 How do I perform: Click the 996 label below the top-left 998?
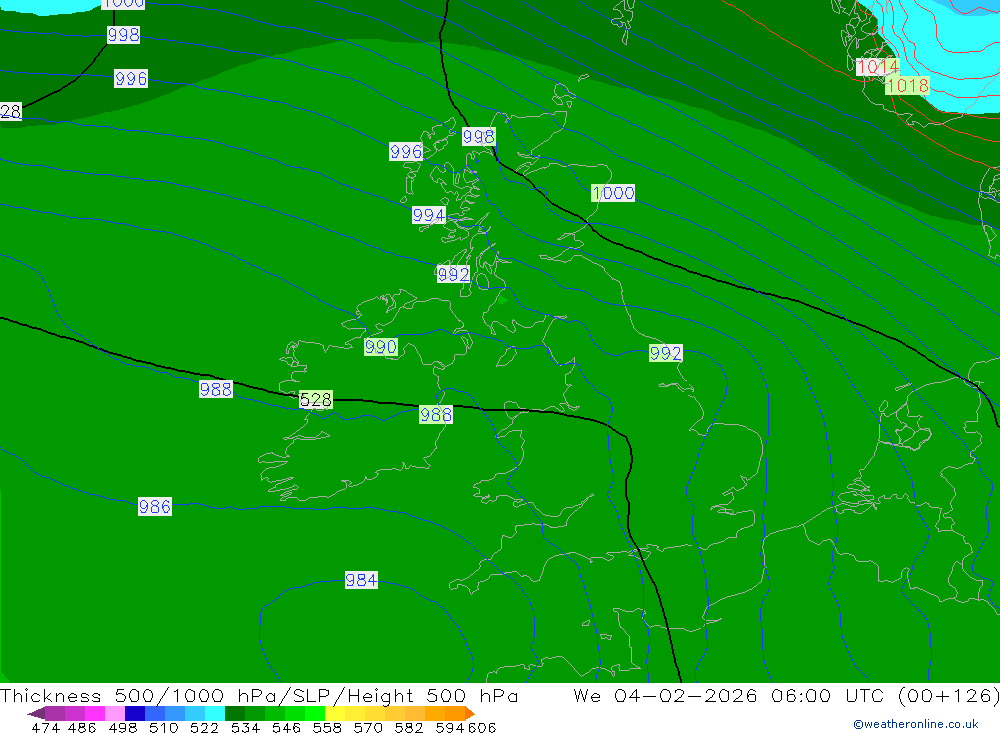[x=131, y=78]
